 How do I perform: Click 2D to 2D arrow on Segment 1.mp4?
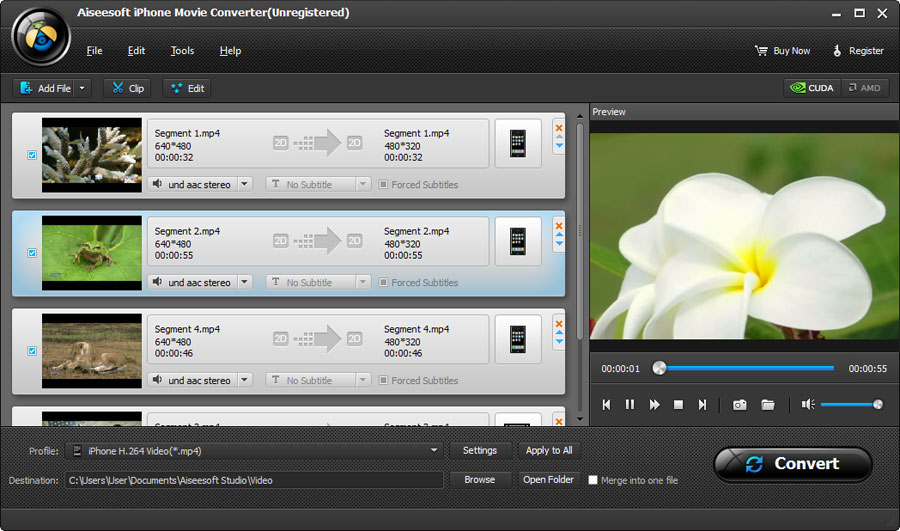(317, 143)
